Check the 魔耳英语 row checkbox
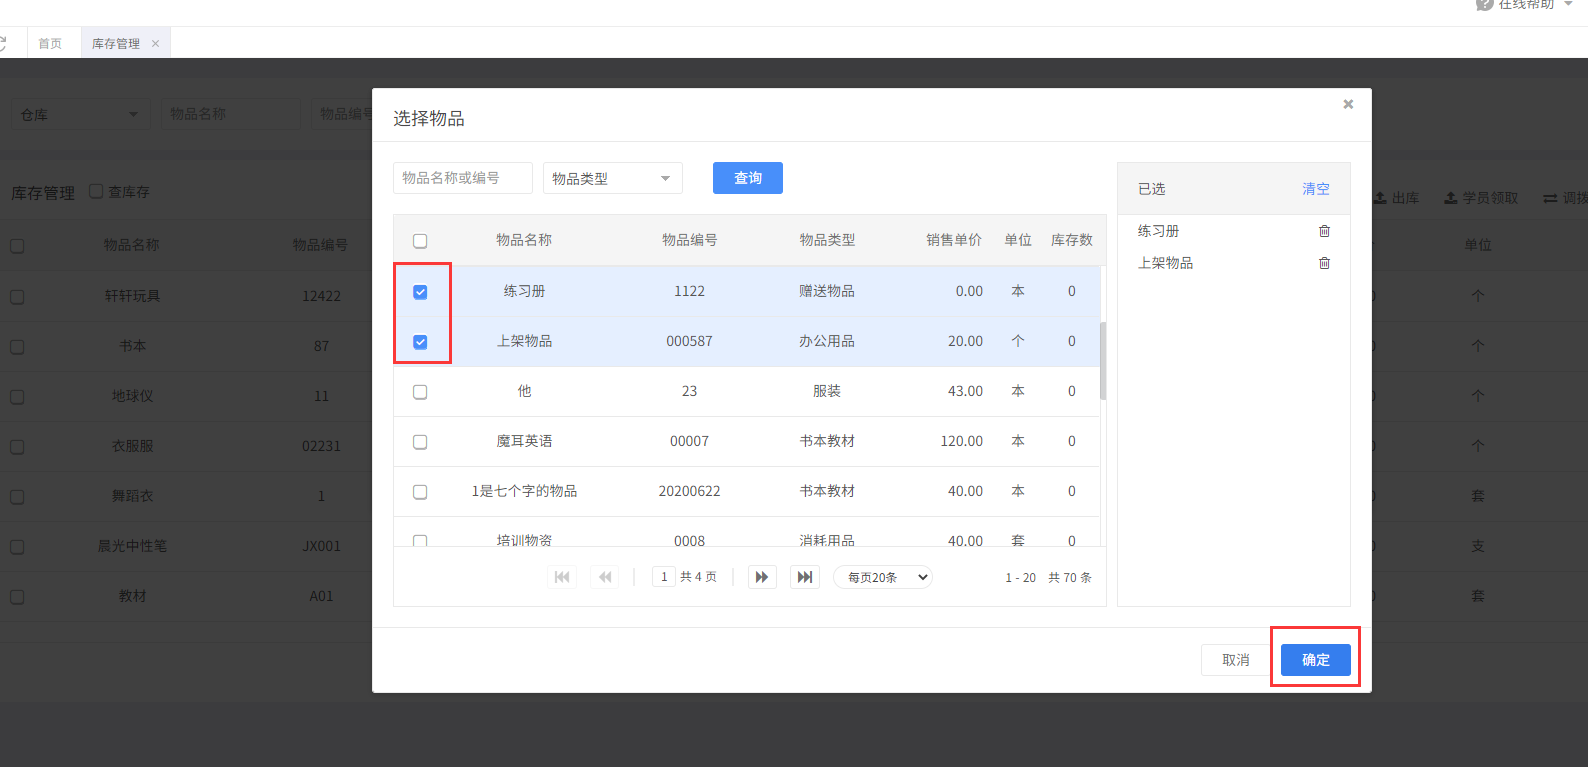The height and width of the screenshot is (767, 1588). coord(420,442)
